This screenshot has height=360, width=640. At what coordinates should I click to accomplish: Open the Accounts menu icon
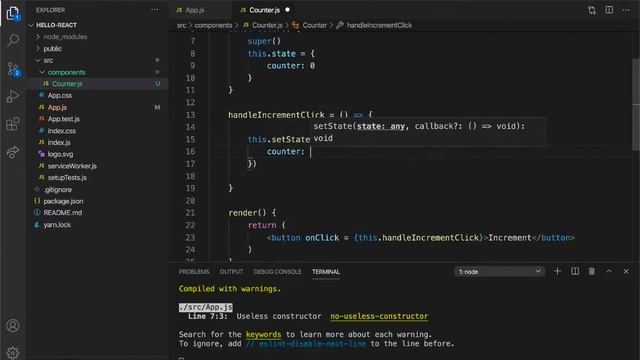[13, 326]
